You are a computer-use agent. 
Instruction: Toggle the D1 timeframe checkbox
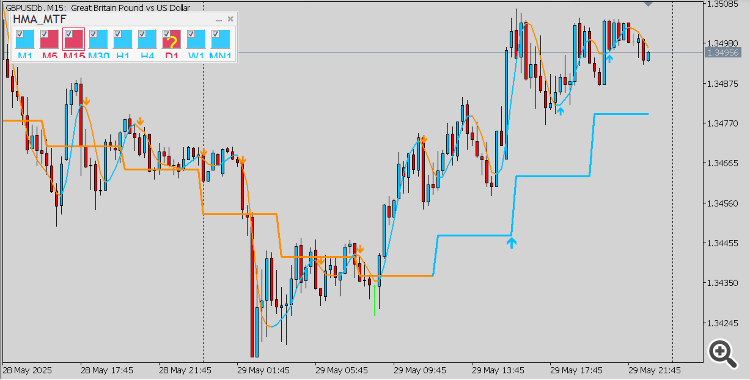click(166, 34)
